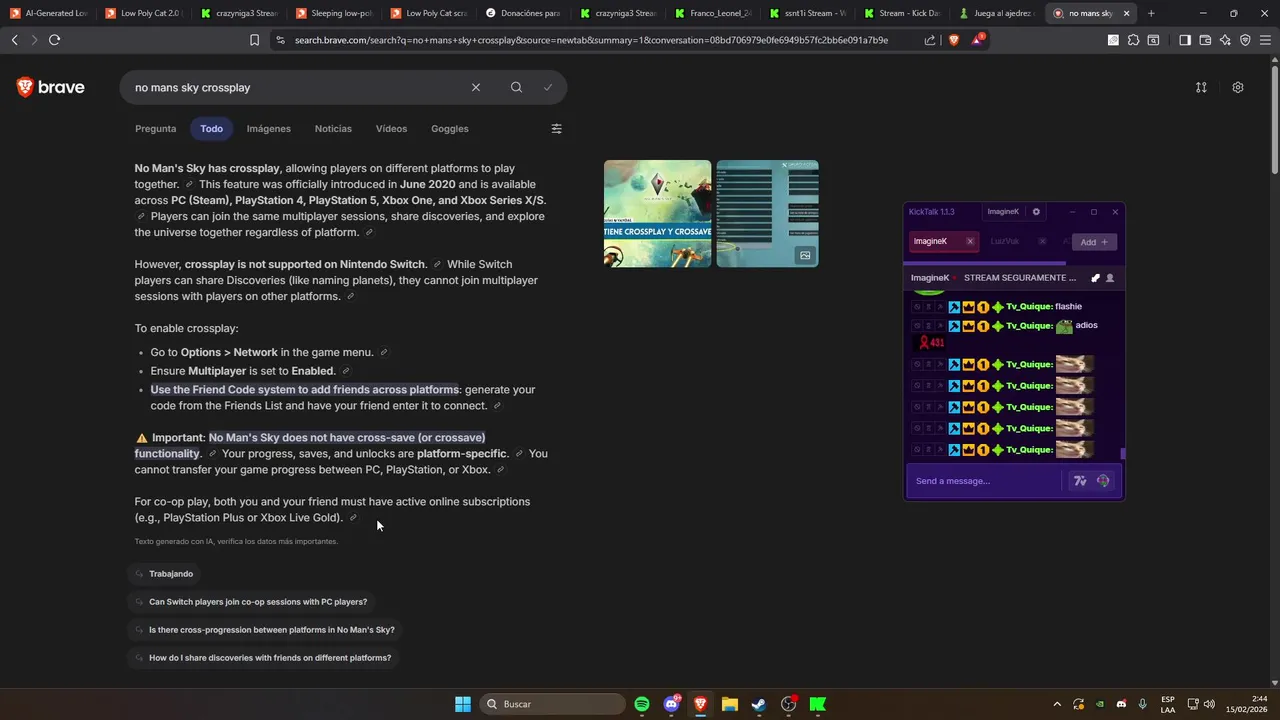Viewport: 1280px width, 720px height.
Task: Open KickTalk settings gear icon
Action: click(x=1036, y=212)
